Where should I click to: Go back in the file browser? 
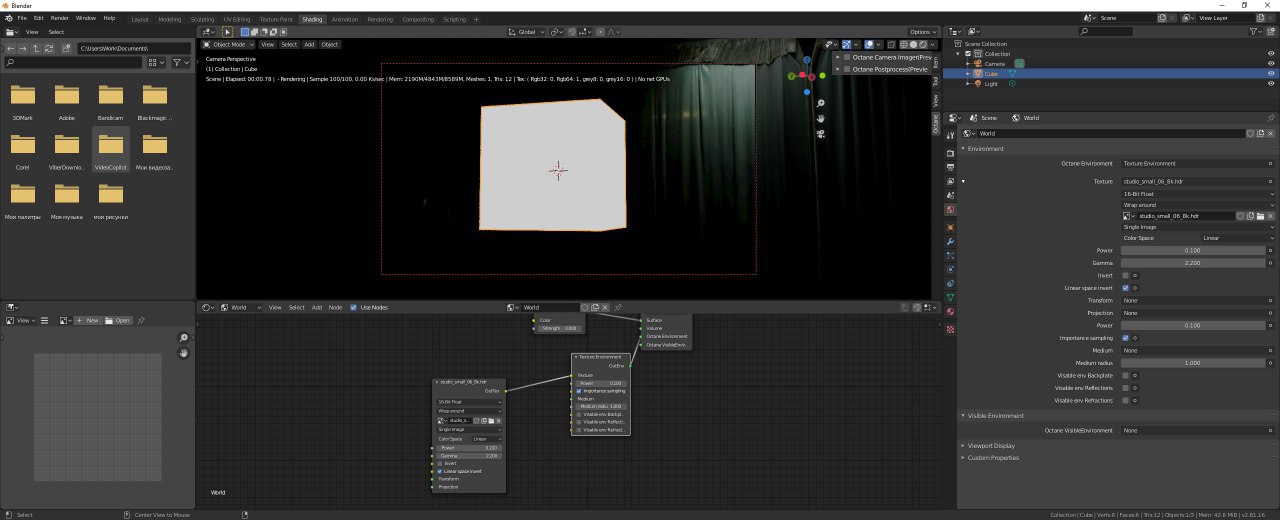tap(10, 48)
